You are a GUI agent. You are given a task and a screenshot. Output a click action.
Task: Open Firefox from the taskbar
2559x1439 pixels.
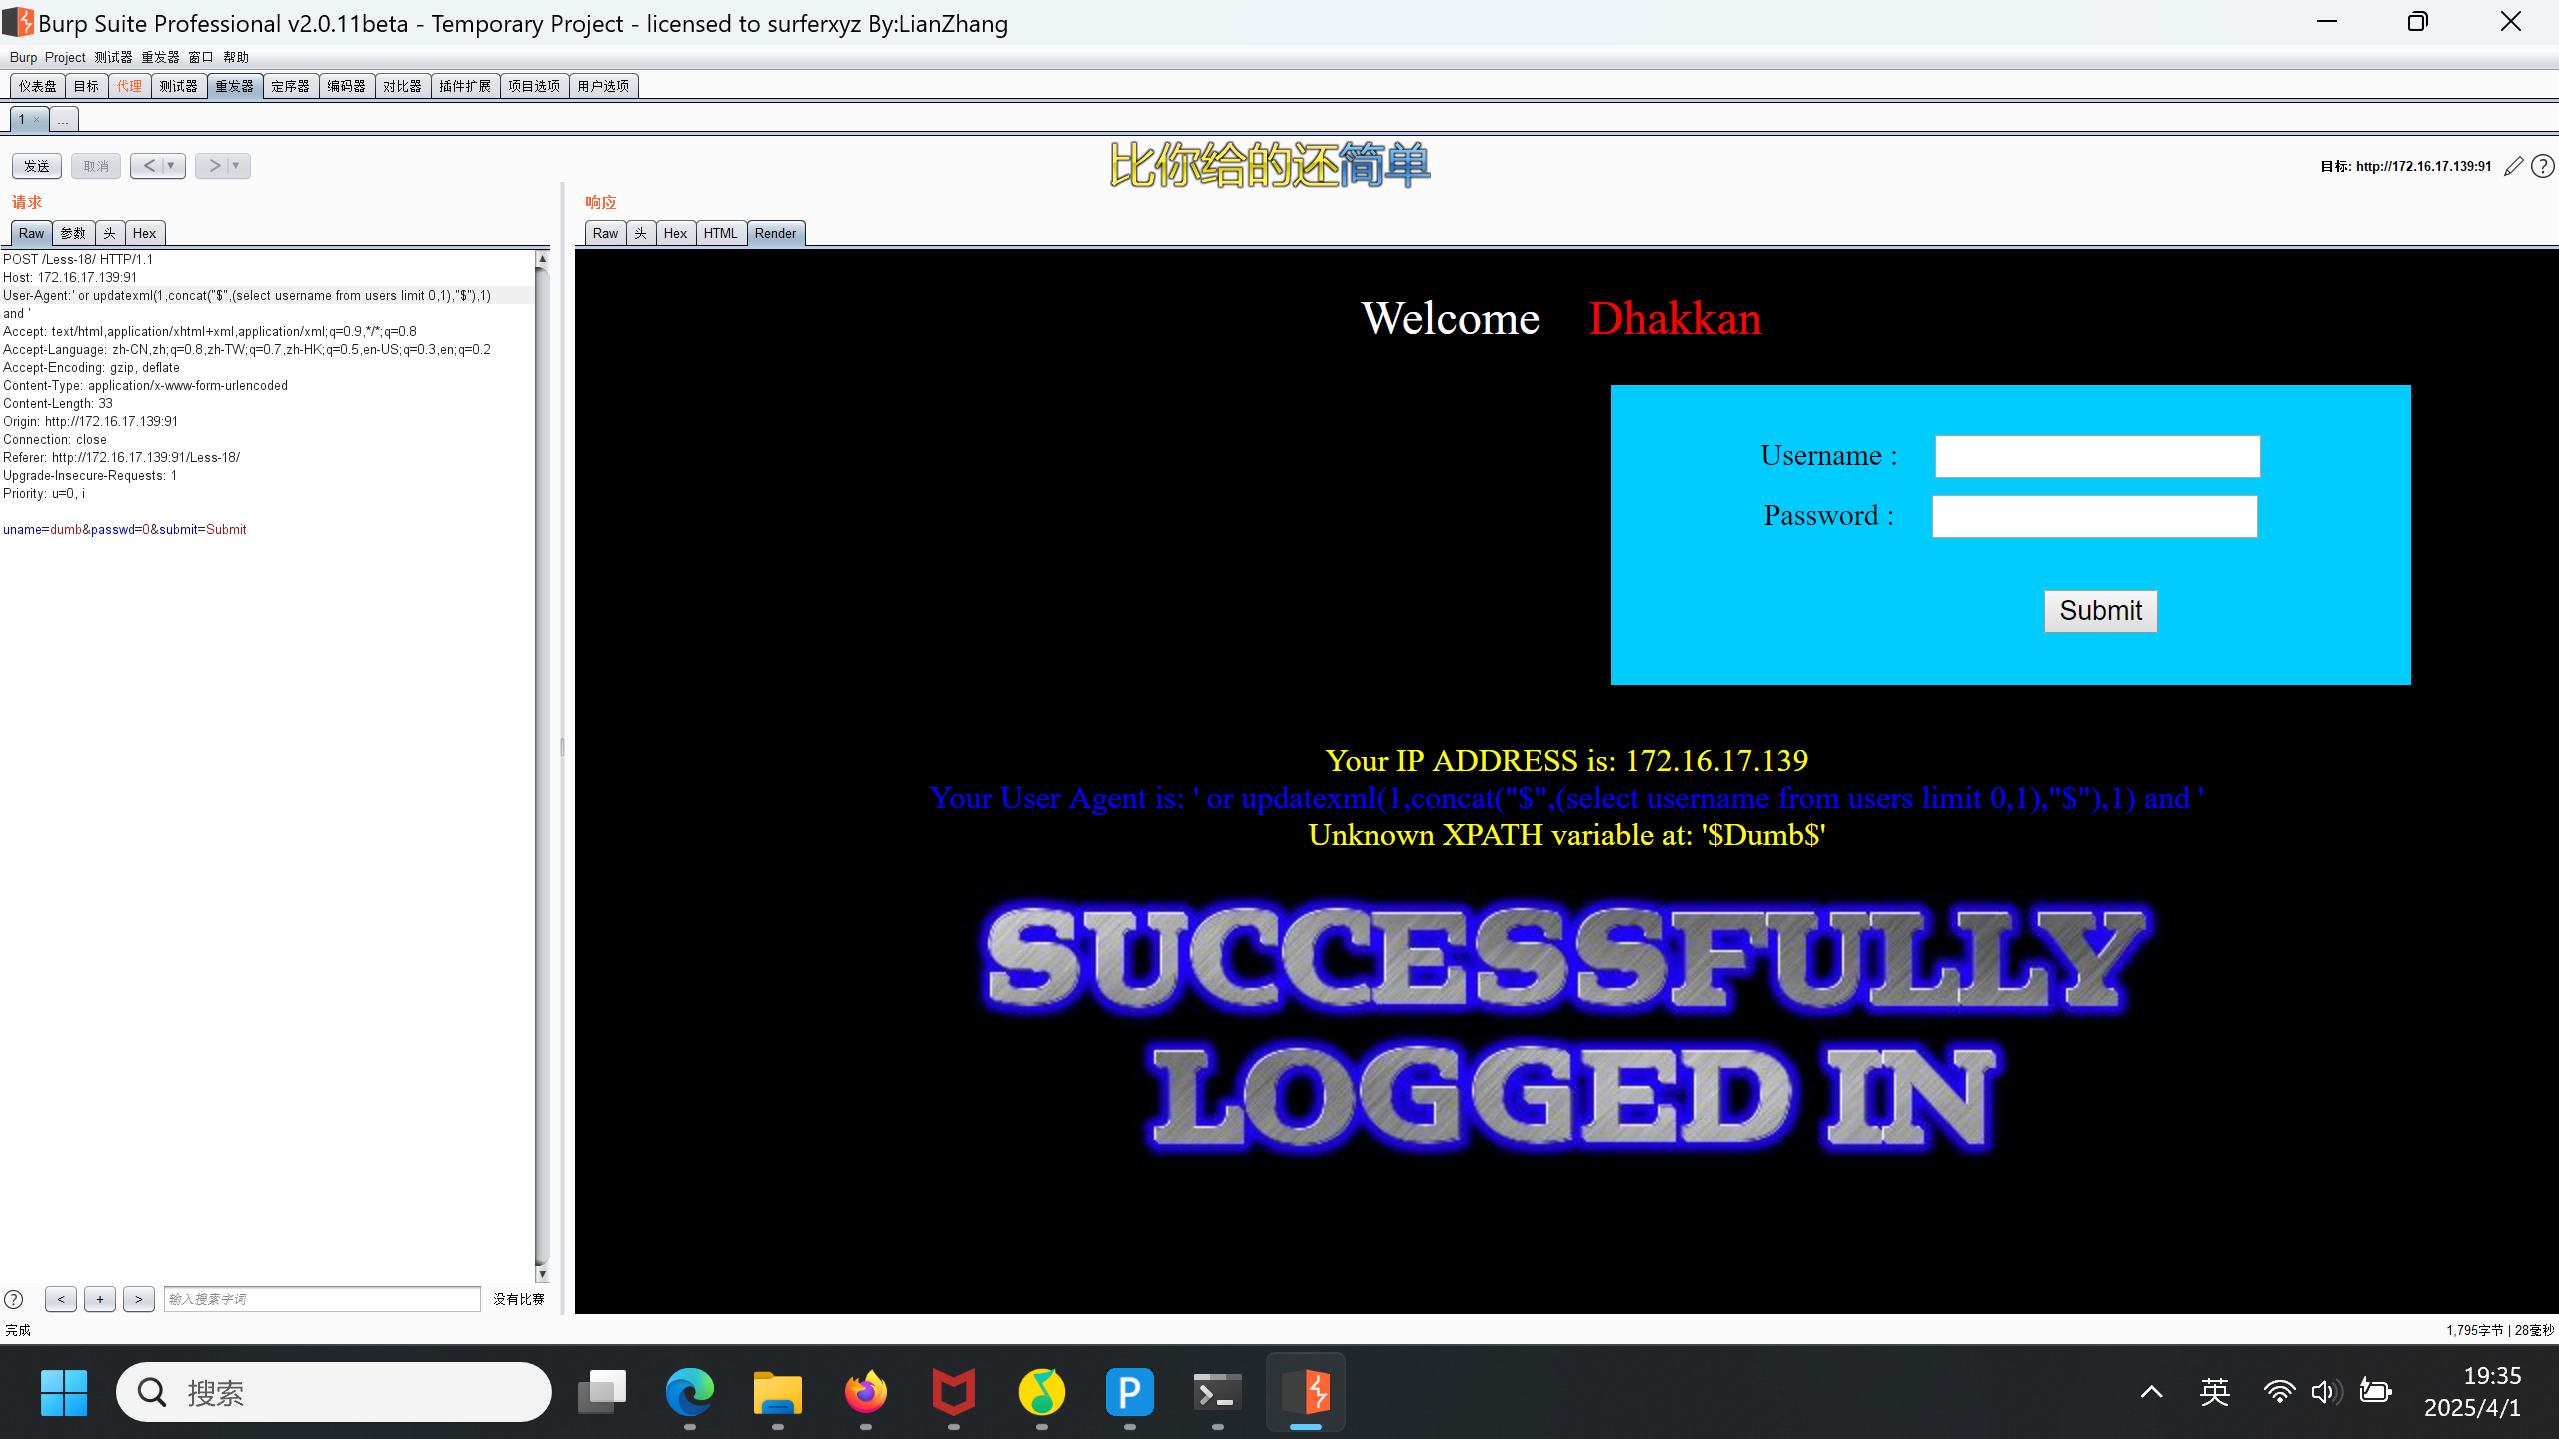click(865, 1392)
